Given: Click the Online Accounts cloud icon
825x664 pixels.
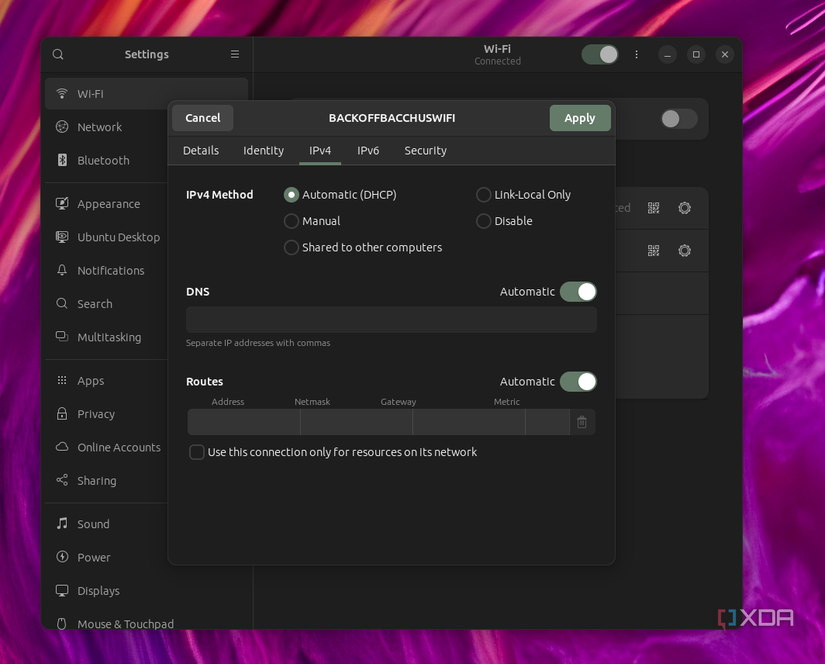Looking at the screenshot, I should coord(62,447).
